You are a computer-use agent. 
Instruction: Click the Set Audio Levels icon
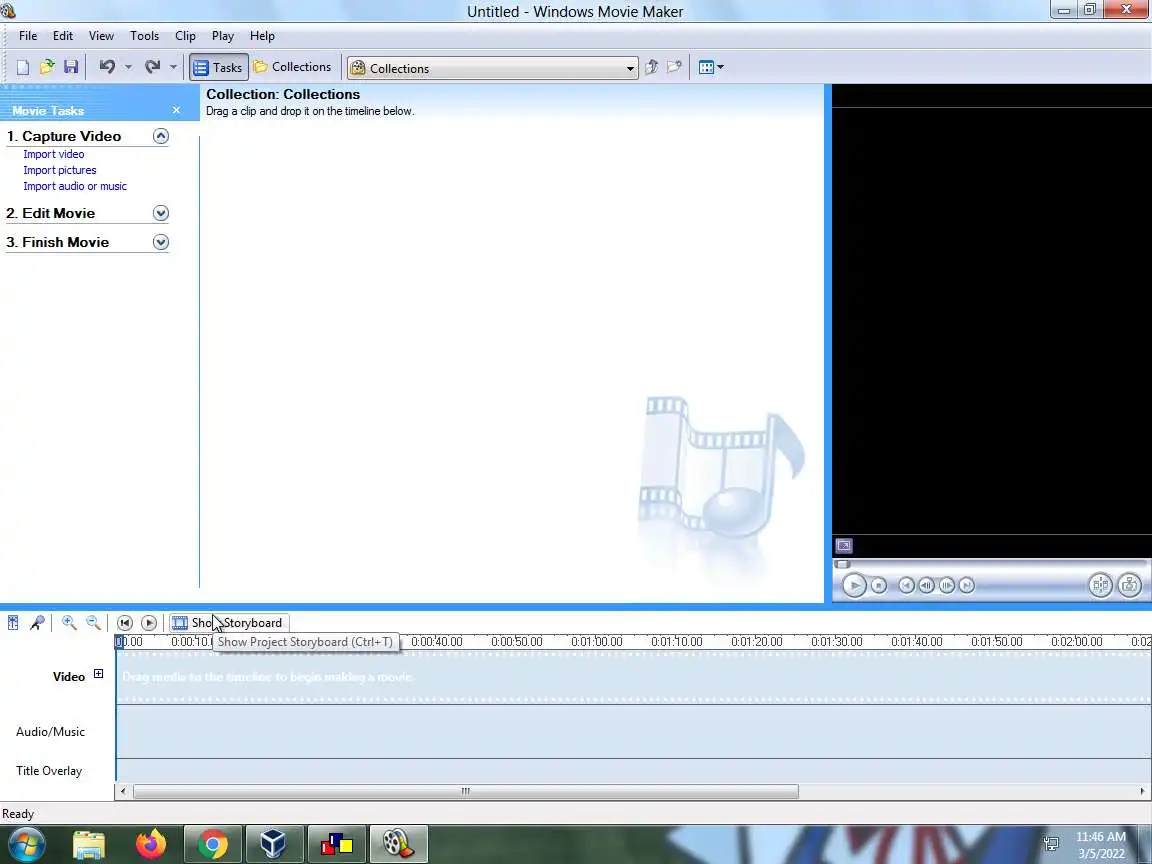(x=13, y=623)
